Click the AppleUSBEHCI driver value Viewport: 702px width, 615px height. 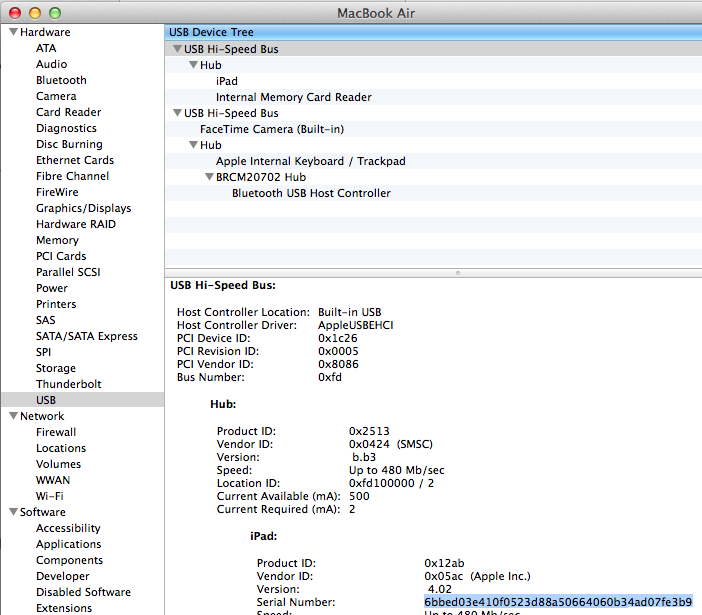(x=355, y=325)
